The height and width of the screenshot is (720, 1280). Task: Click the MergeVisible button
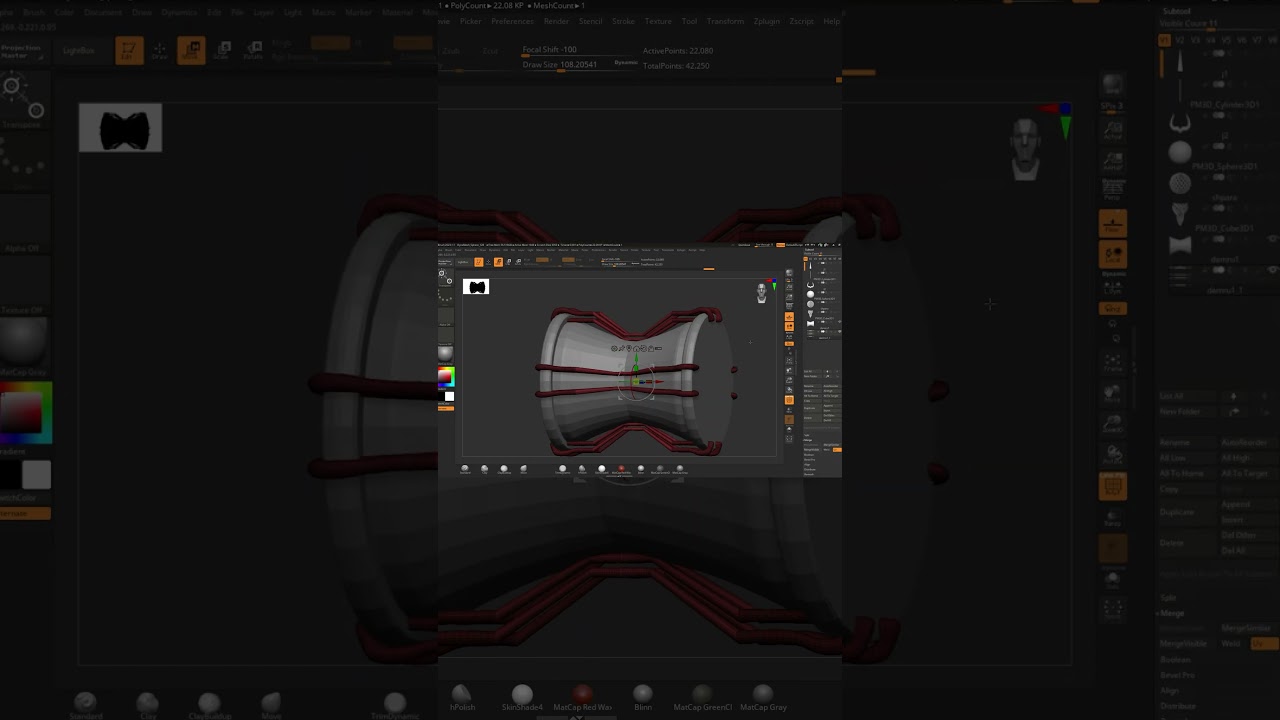[x=1183, y=643]
